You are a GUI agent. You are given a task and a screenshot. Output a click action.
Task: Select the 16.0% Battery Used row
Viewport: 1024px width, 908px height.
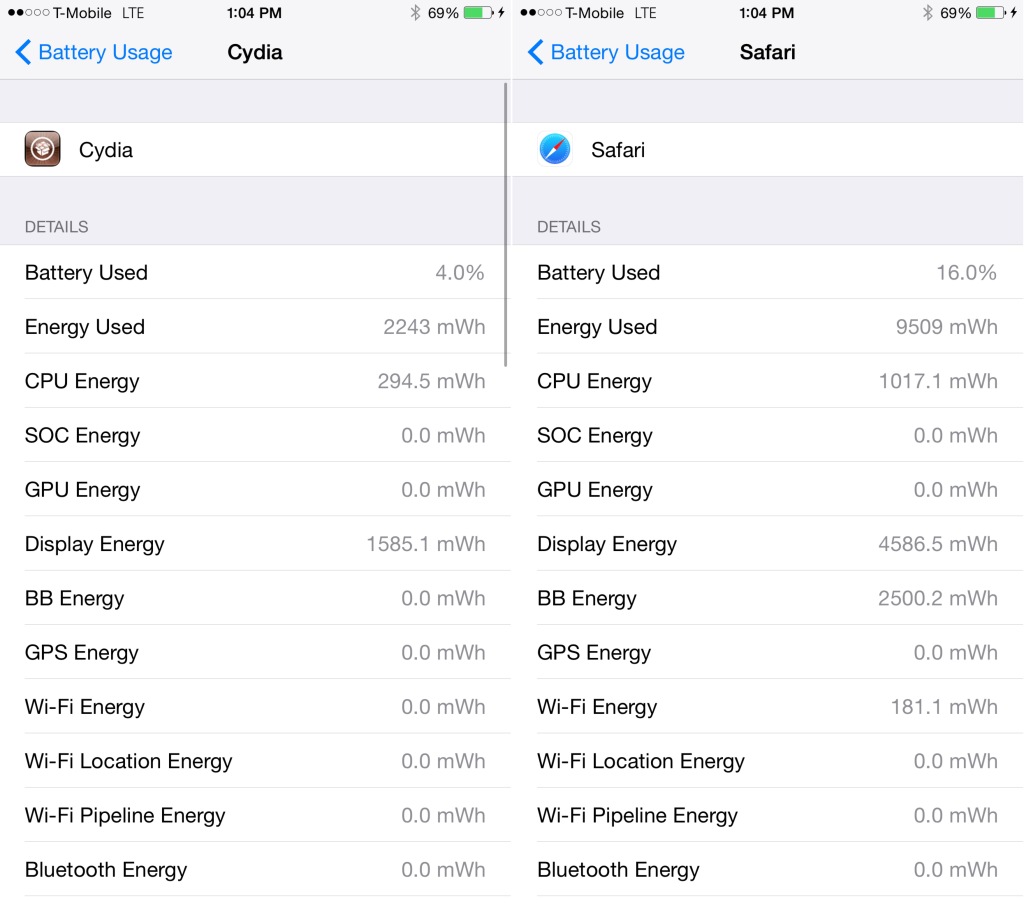pos(767,272)
